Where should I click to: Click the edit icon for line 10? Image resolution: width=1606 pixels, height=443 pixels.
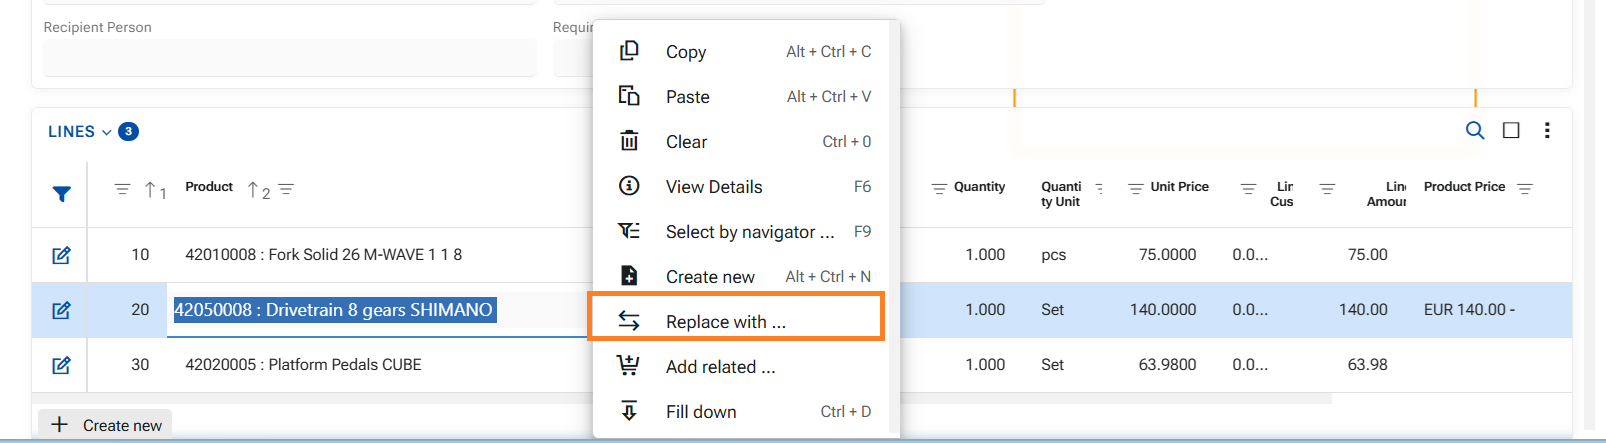(61, 255)
